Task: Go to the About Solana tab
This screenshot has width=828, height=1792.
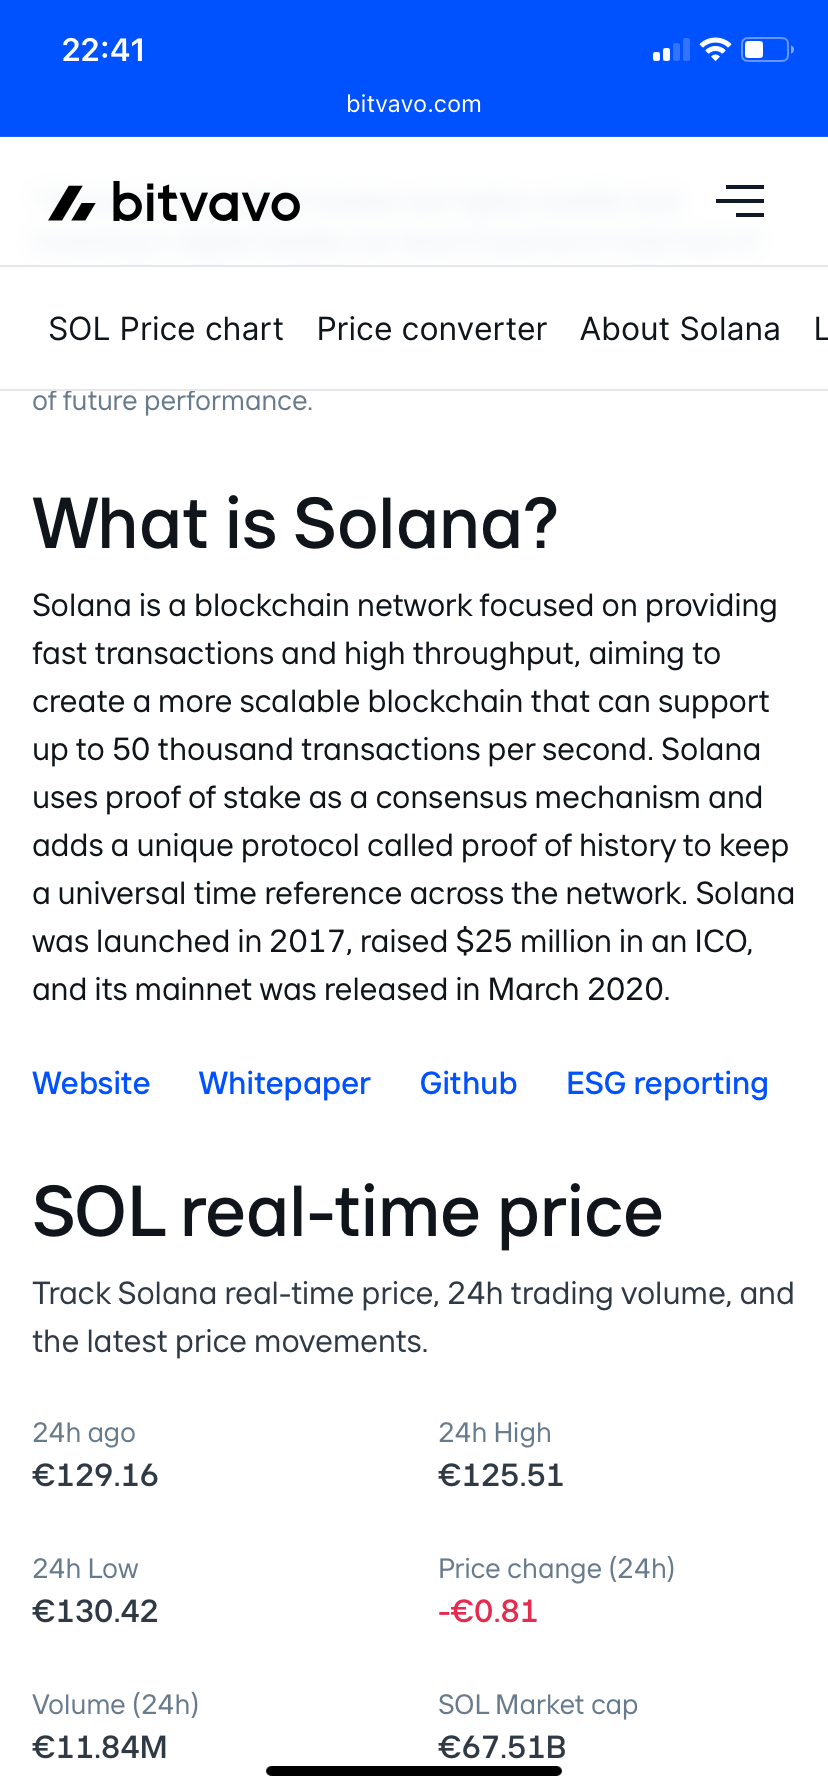Action: 680,329
